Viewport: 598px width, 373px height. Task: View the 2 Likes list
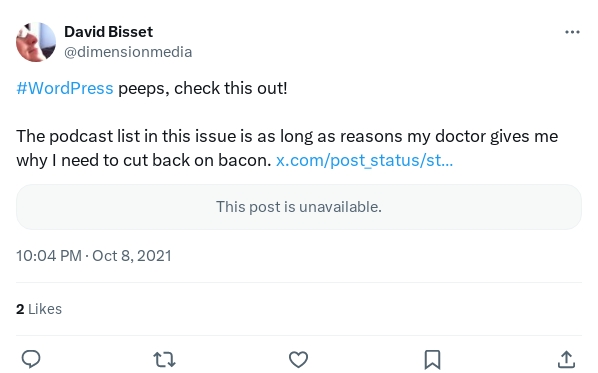39,309
